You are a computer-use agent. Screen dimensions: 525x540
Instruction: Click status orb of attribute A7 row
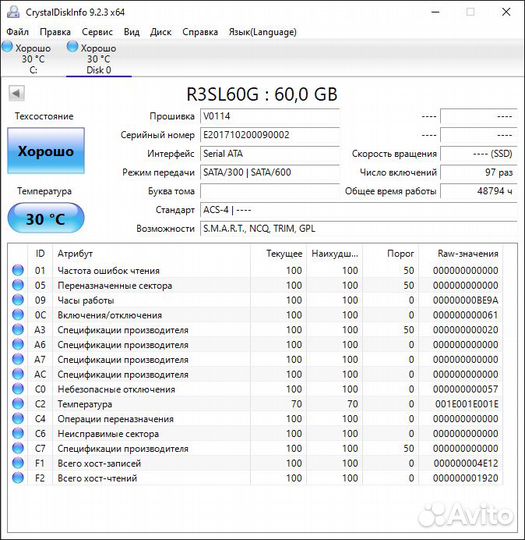click(x=18, y=359)
